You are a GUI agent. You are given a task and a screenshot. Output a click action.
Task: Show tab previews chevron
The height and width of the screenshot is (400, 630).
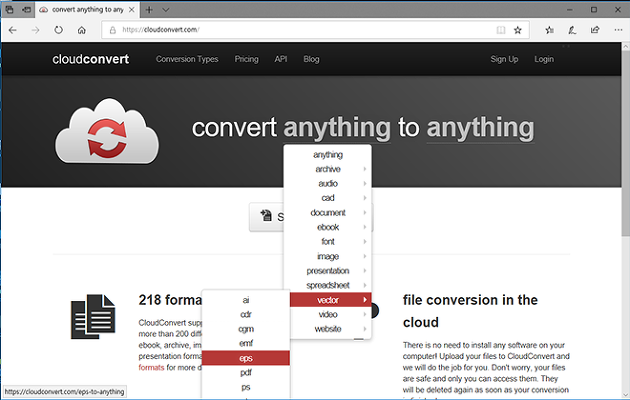(x=166, y=10)
